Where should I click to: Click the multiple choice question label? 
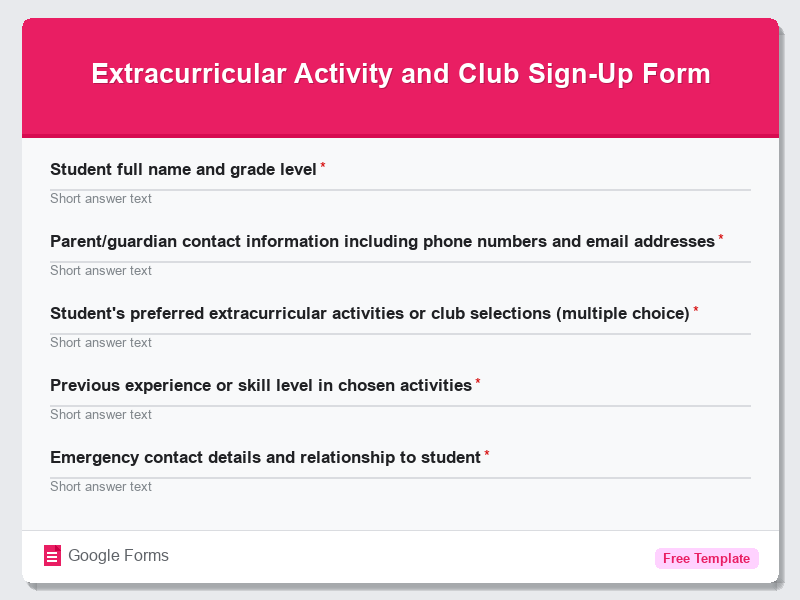click(370, 313)
